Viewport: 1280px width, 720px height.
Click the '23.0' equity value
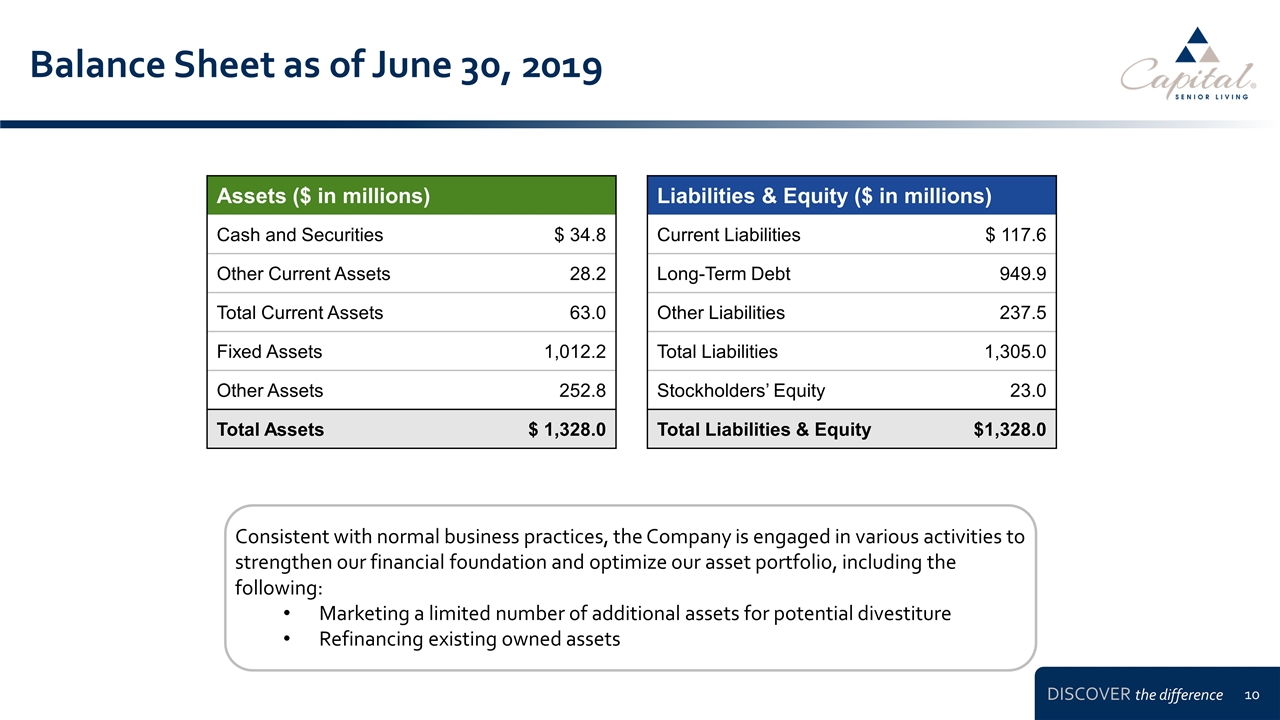1029,391
